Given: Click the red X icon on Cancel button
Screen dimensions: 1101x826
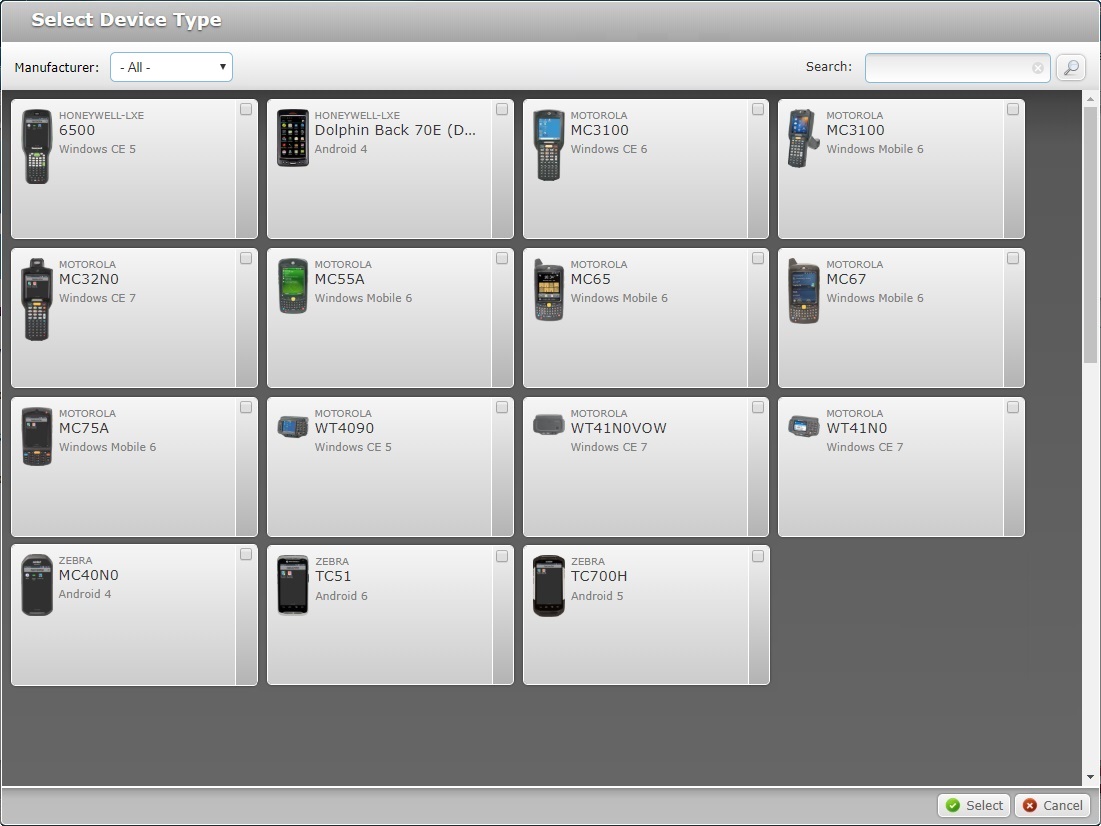Looking at the screenshot, I should click(1029, 805).
